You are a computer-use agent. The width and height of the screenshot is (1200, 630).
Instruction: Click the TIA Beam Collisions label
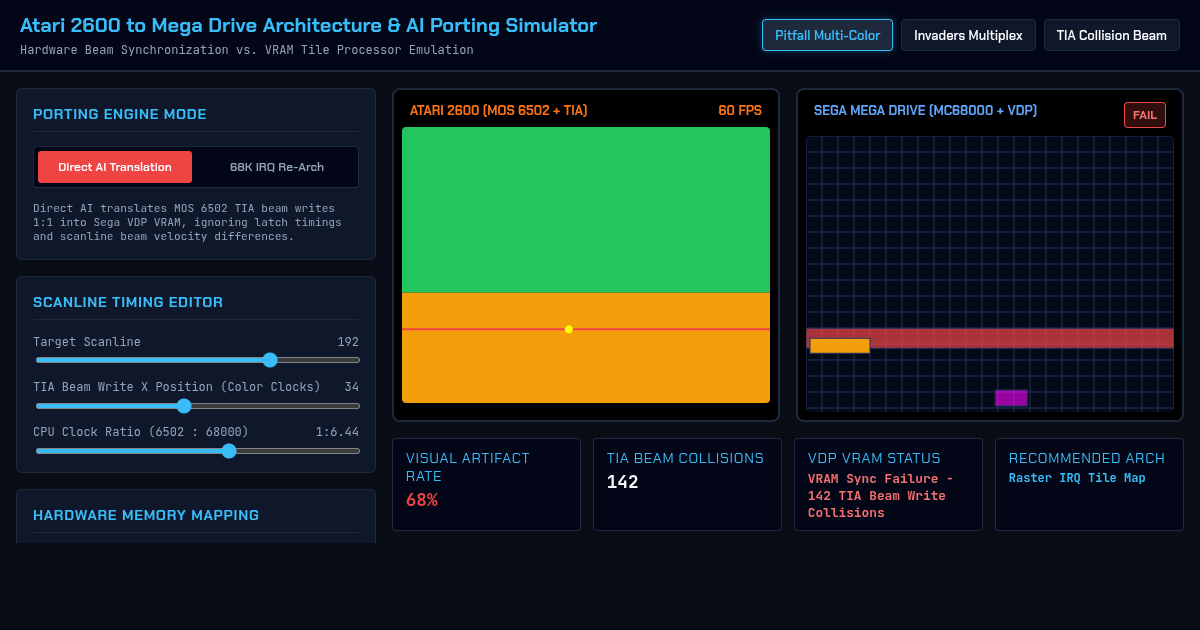point(685,458)
